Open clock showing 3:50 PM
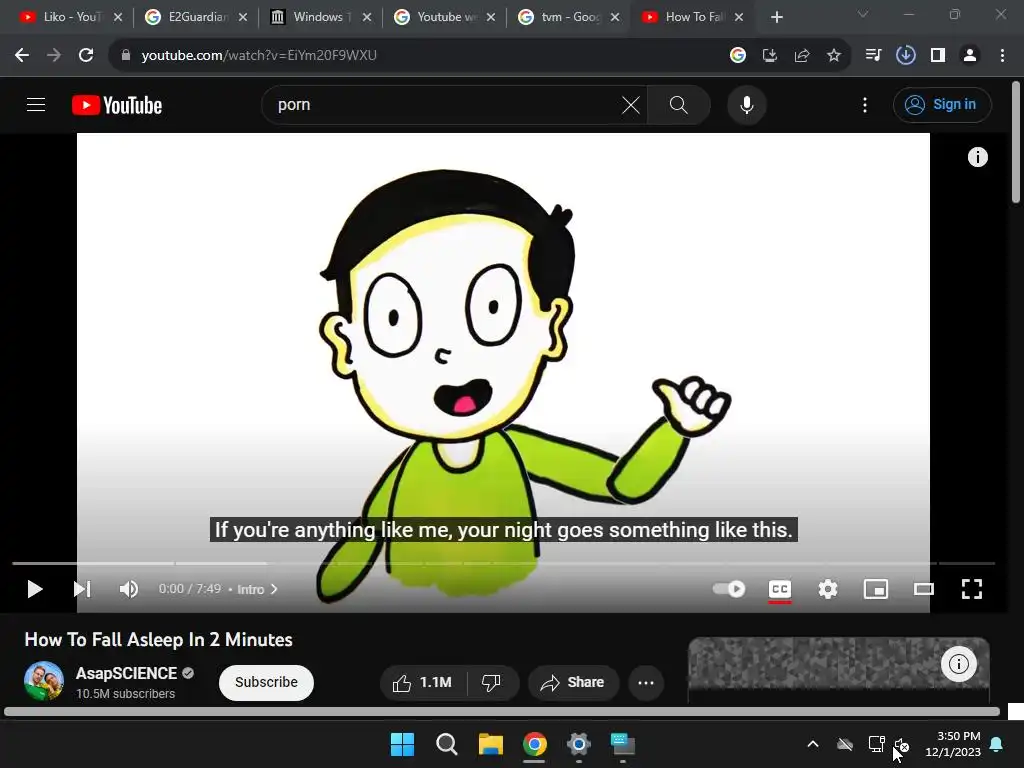 [x=953, y=744]
